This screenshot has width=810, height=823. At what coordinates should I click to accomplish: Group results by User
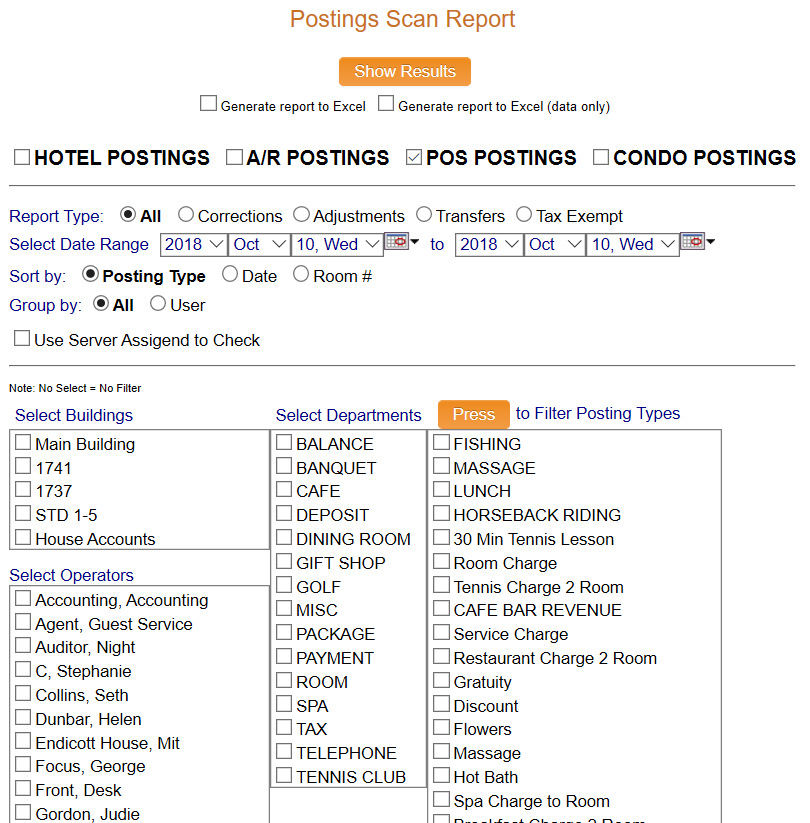[158, 305]
